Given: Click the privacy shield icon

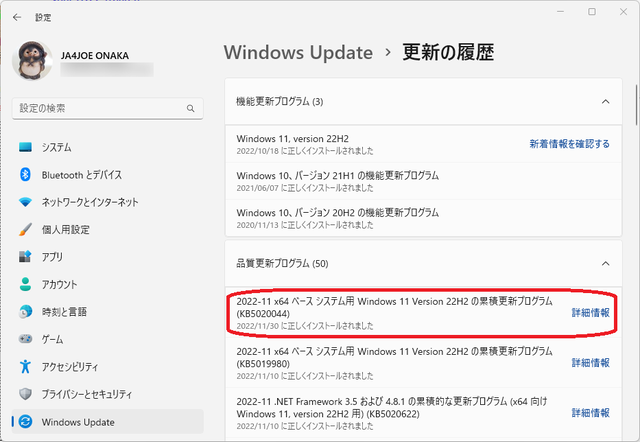Looking at the screenshot, I should (x=25, y=394).
